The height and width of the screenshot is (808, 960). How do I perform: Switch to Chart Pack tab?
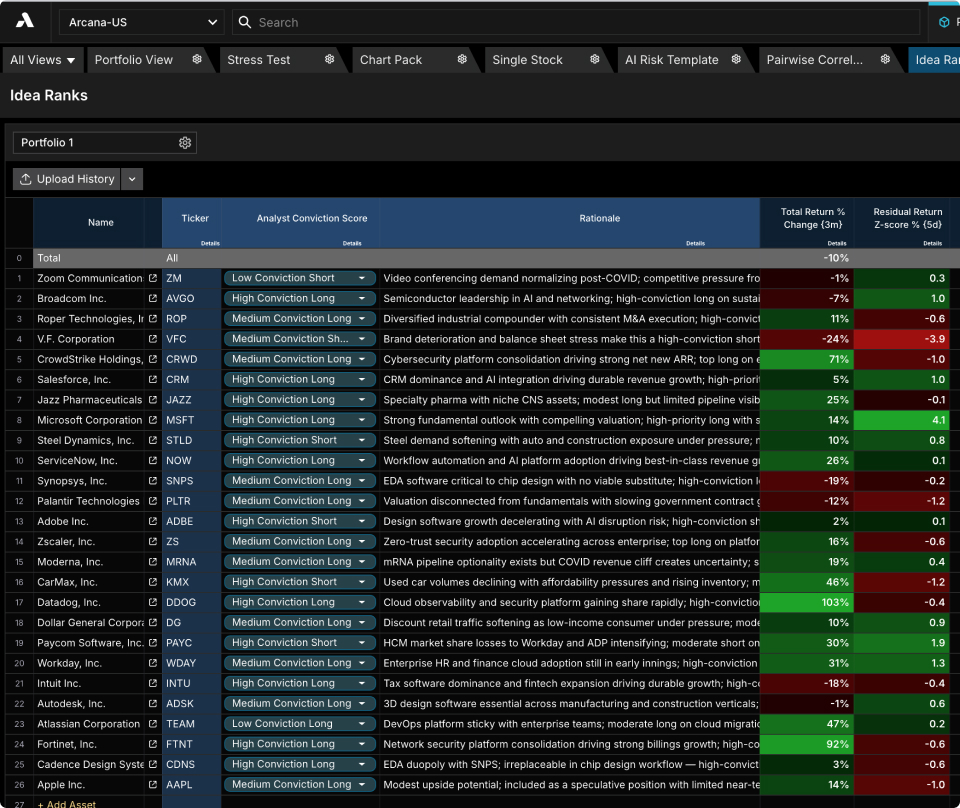click(391, 60)
